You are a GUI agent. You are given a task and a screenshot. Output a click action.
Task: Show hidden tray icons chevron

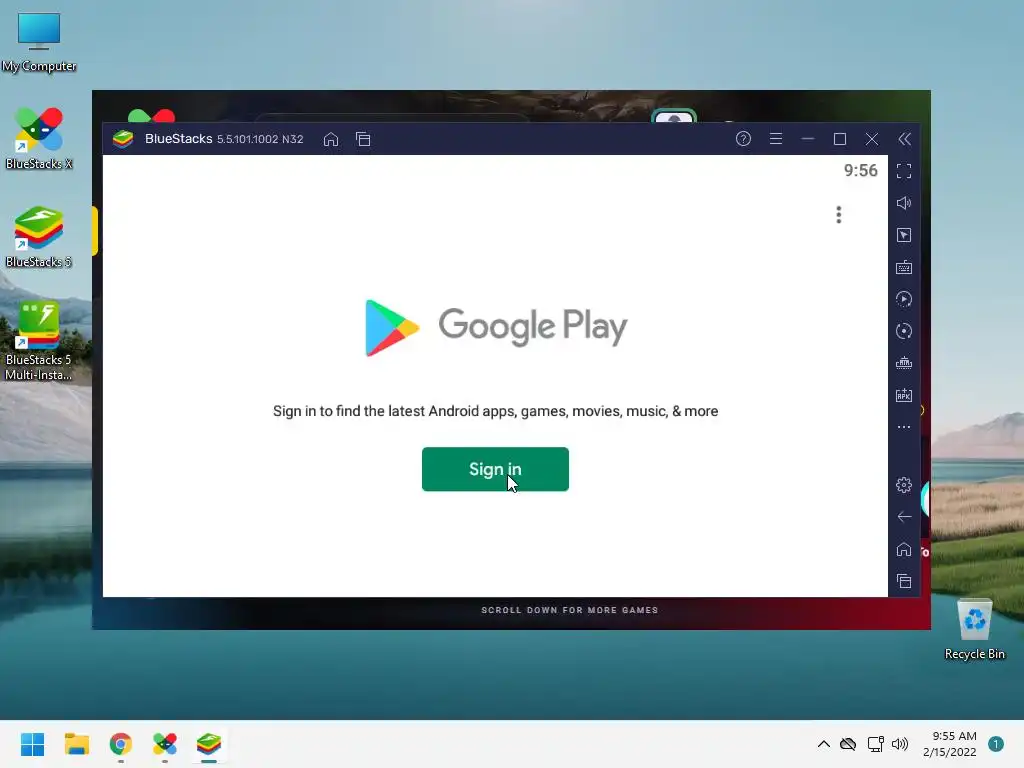coord(824,744)
